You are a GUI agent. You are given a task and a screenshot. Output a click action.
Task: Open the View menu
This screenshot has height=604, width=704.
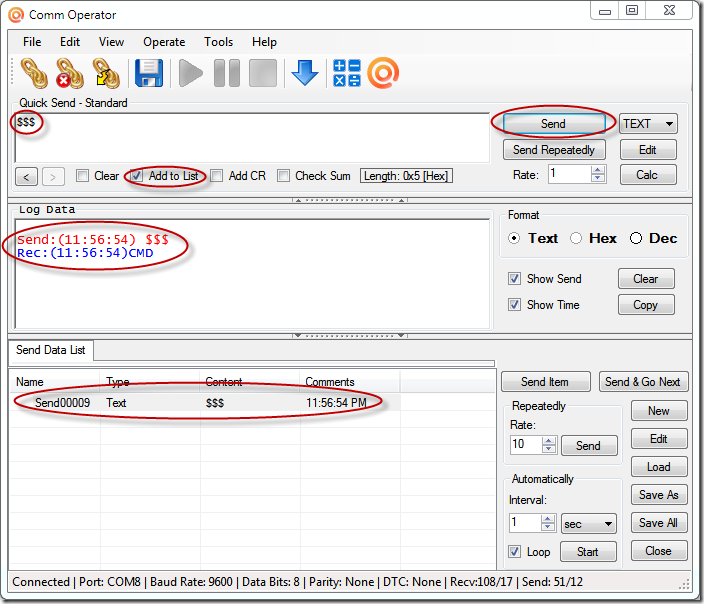tap(111, 42)
